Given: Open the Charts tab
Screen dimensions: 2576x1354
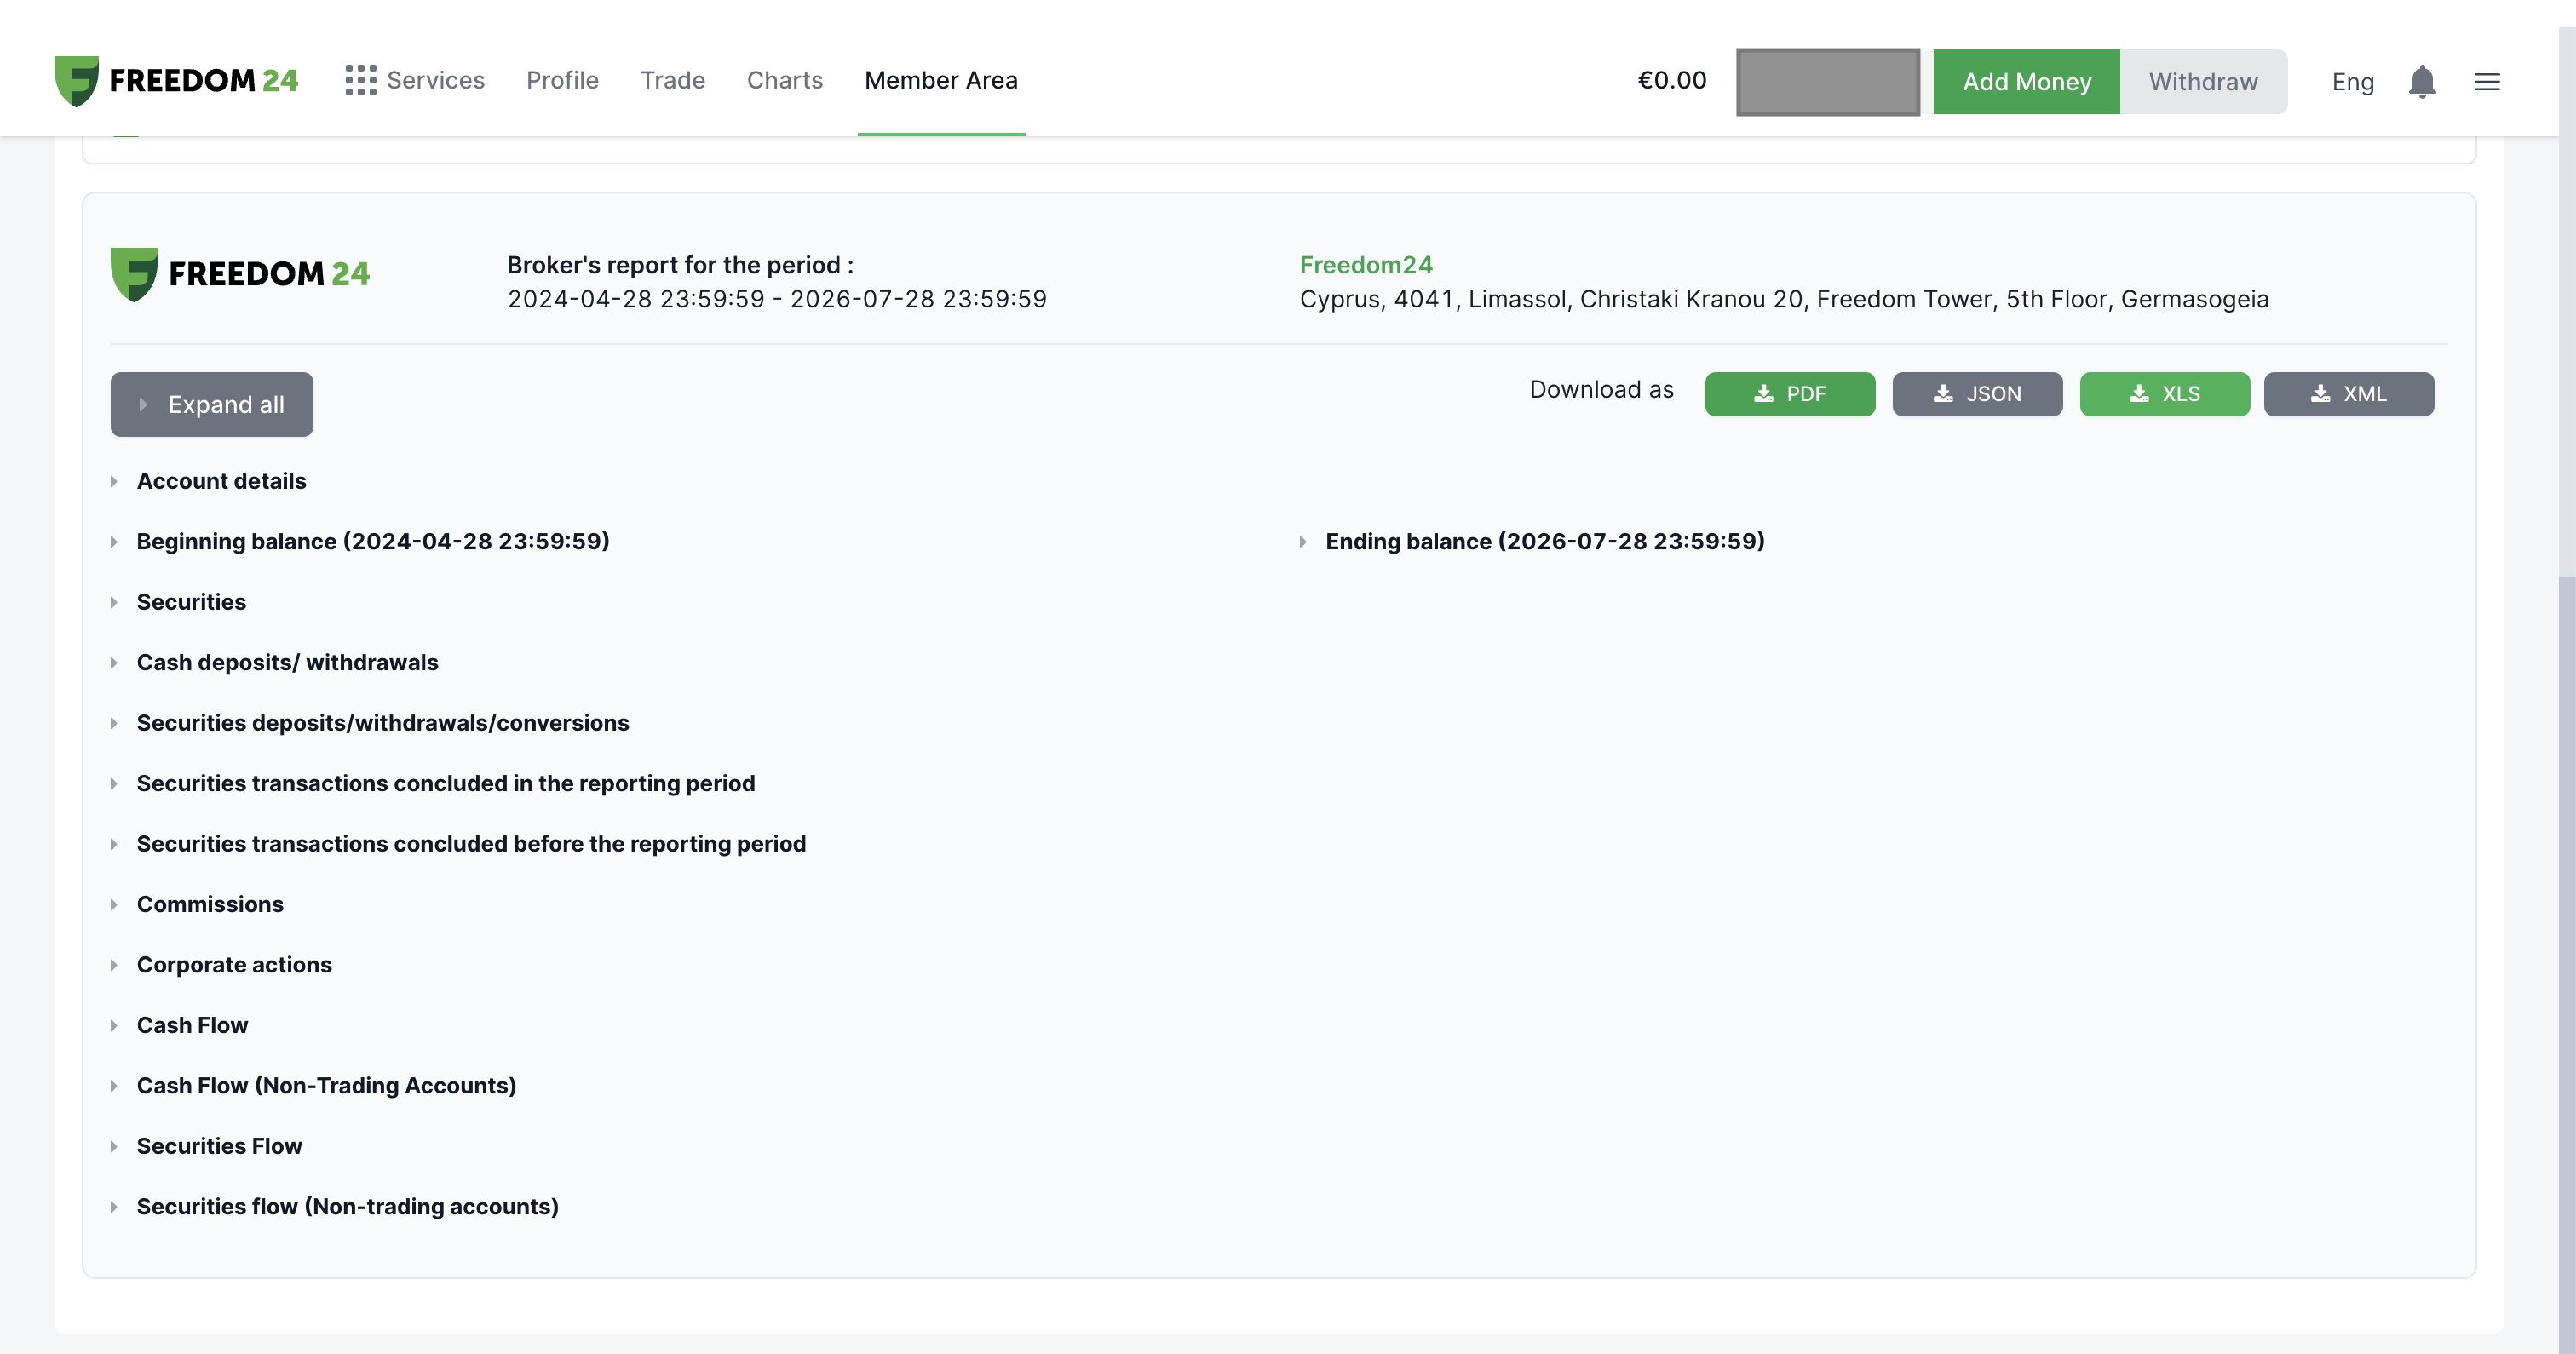Looking at the screenshot, I should tap(785, 80).
